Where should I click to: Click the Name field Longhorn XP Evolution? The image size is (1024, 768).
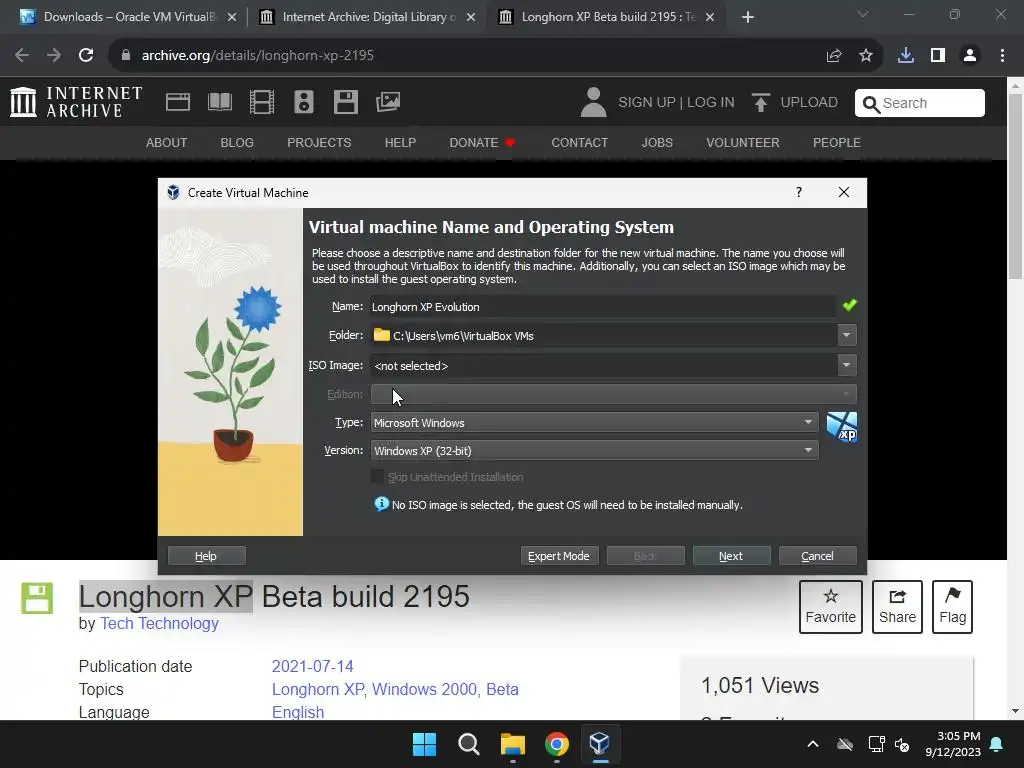[603, 306]
